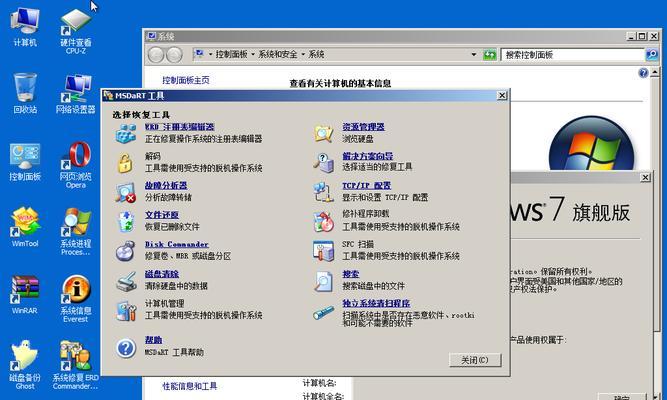Click the File Restore recycle icon
Screen dimensions: 667x400
tap(126, 222)
